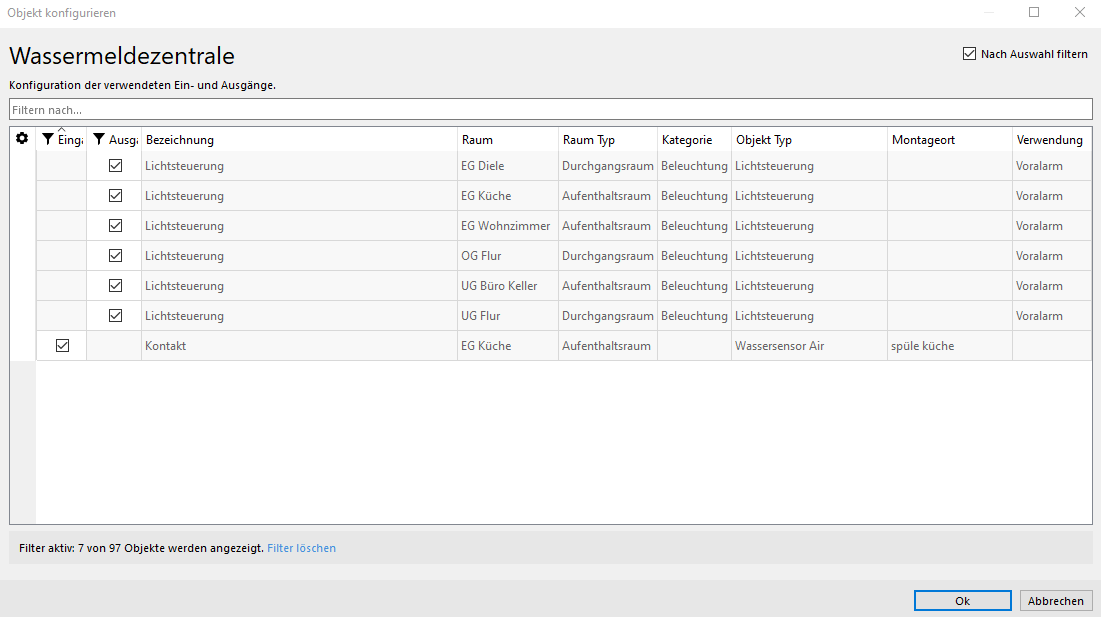This screenshot has height=617, width=1101.
Task: Open table settings gear icon
Action: (22, 139)
